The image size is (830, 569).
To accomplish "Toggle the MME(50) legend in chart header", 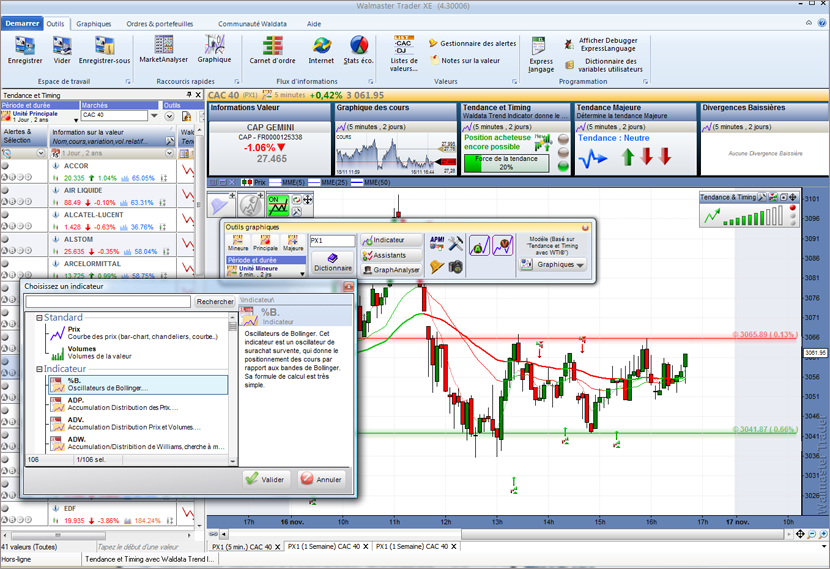I will [371, 182].
